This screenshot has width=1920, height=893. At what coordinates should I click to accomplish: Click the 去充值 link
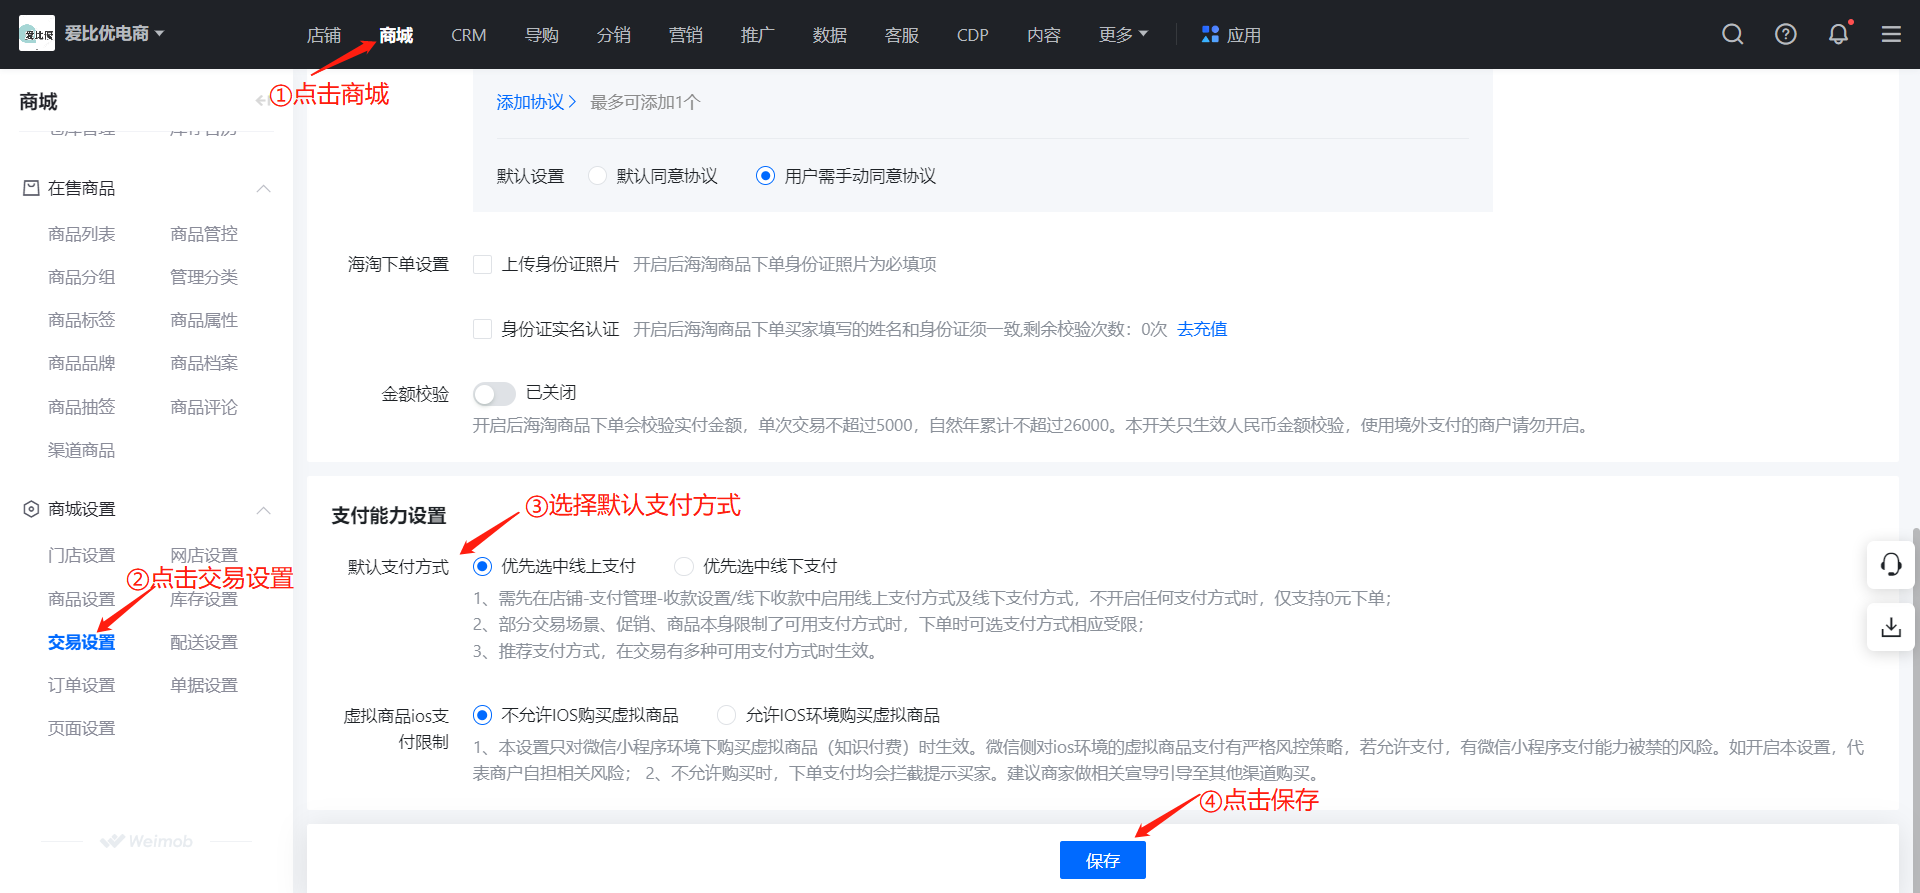pyautogui.click(x=1202, y=329)
